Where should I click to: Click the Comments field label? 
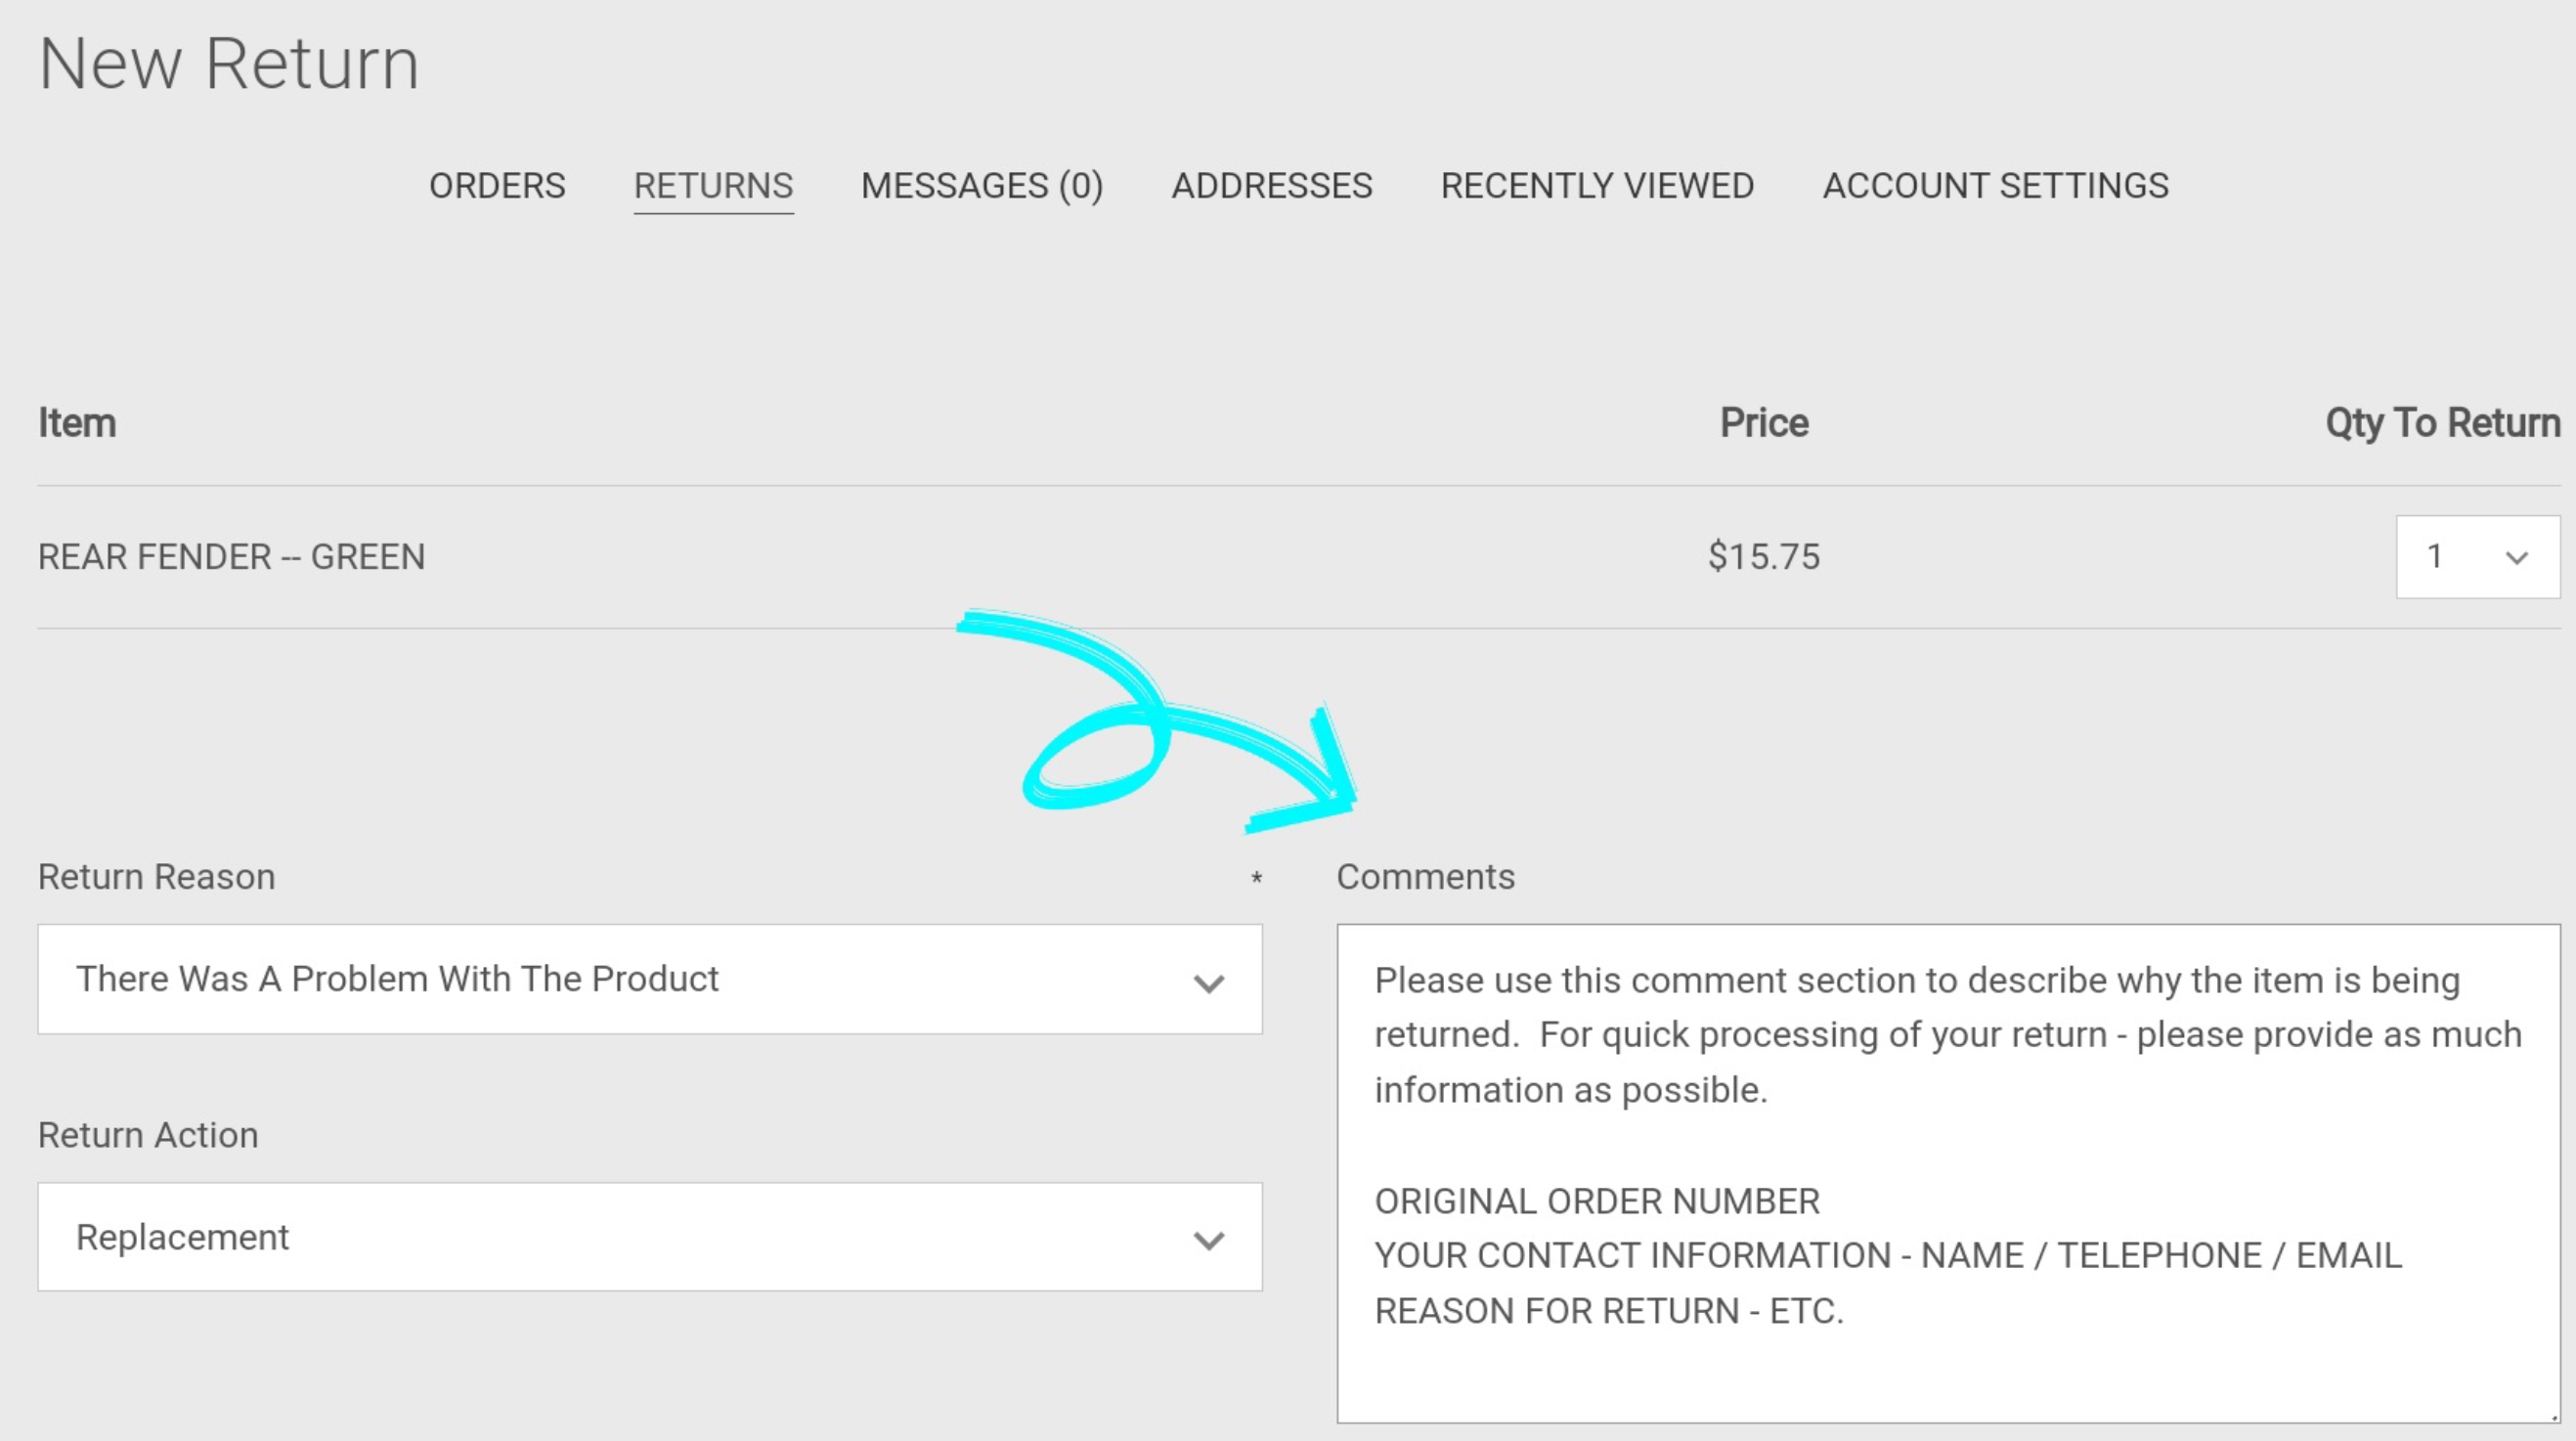click(1425, 877)
